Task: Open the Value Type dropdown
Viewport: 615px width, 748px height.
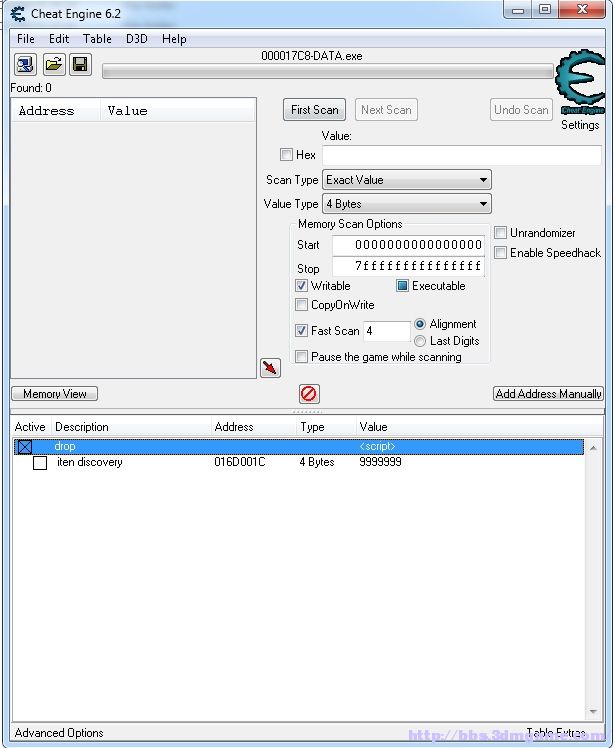Action: 407,204
